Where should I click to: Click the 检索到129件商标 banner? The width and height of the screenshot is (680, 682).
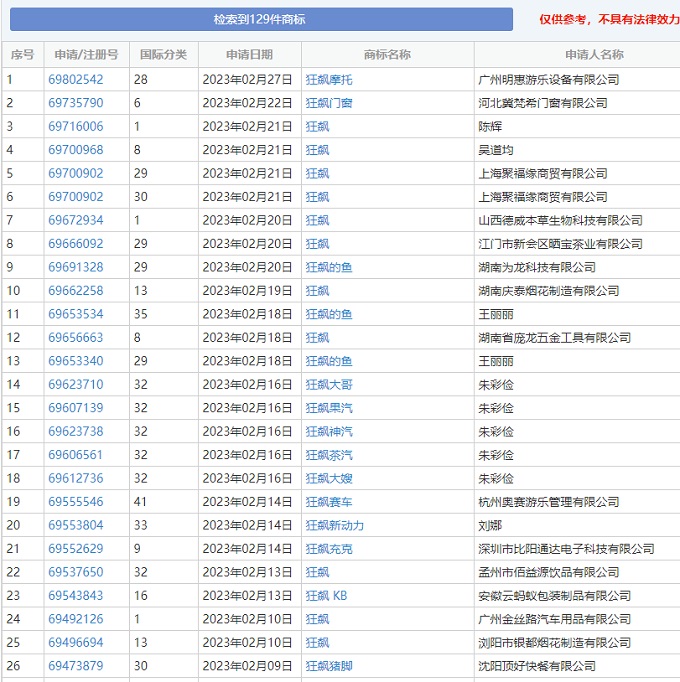[x=261, y=19]
